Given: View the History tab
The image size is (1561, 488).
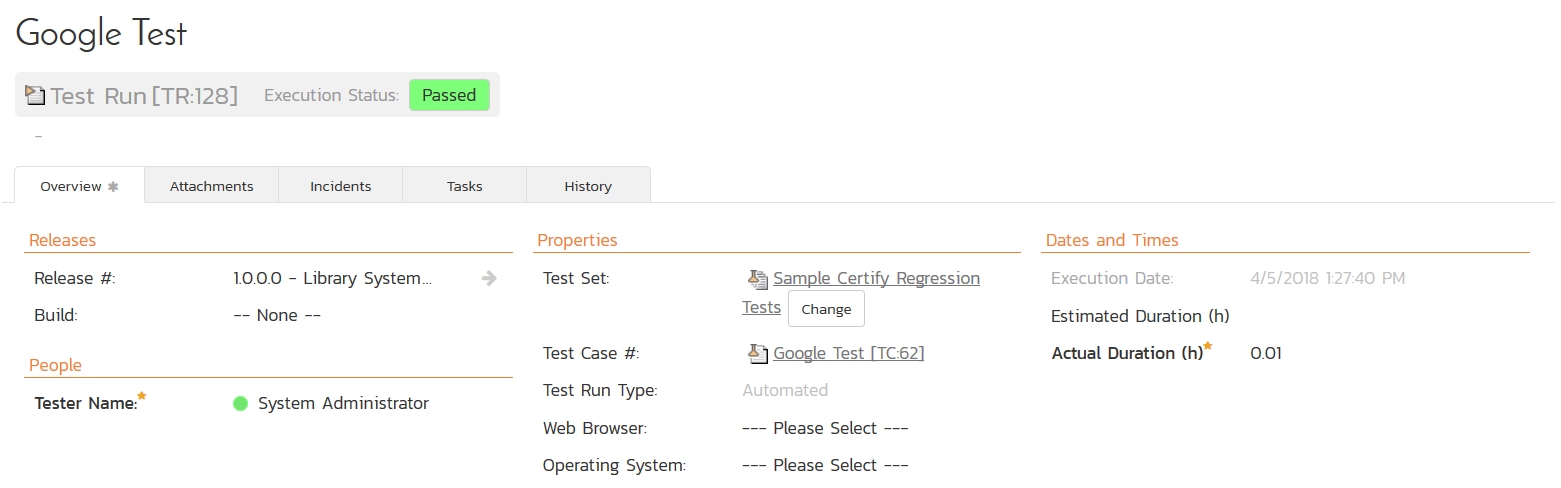Looking at the screenshot, I should tap(587, 186).
